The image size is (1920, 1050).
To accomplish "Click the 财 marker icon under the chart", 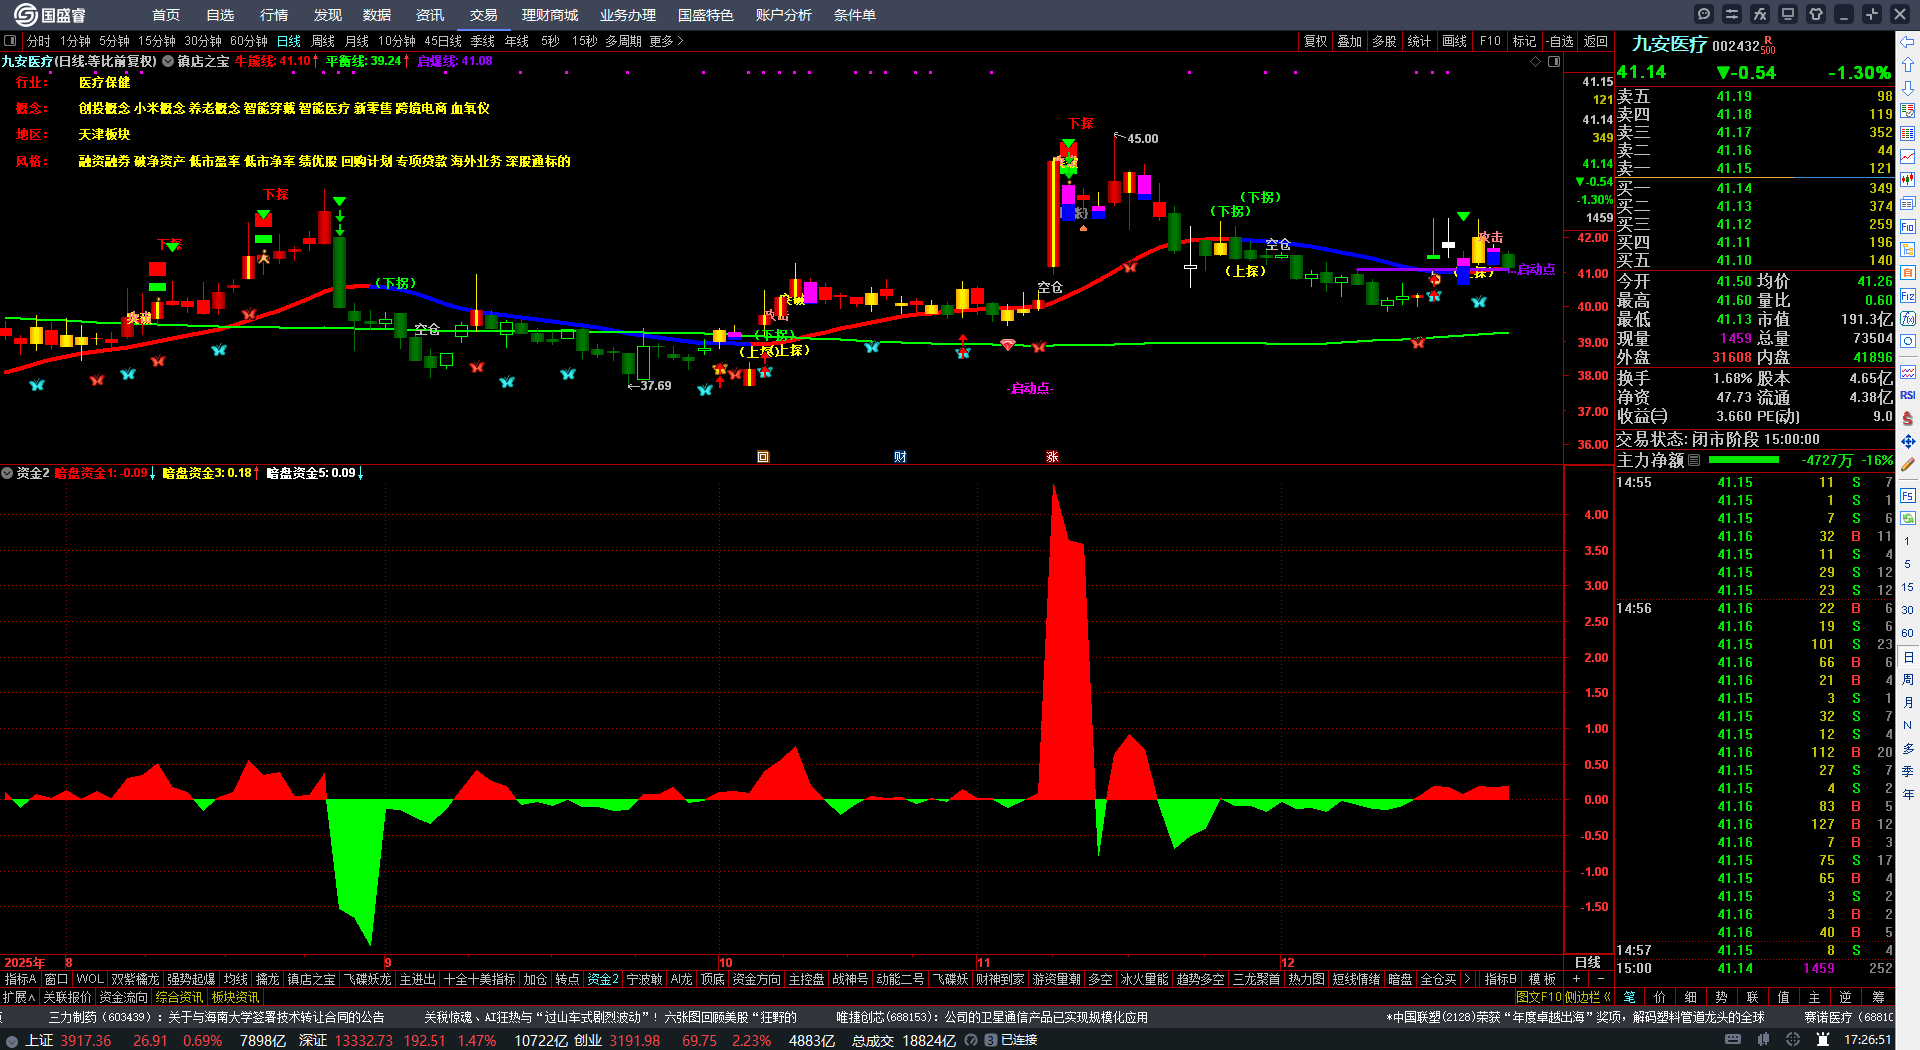I will click(900, 456).
